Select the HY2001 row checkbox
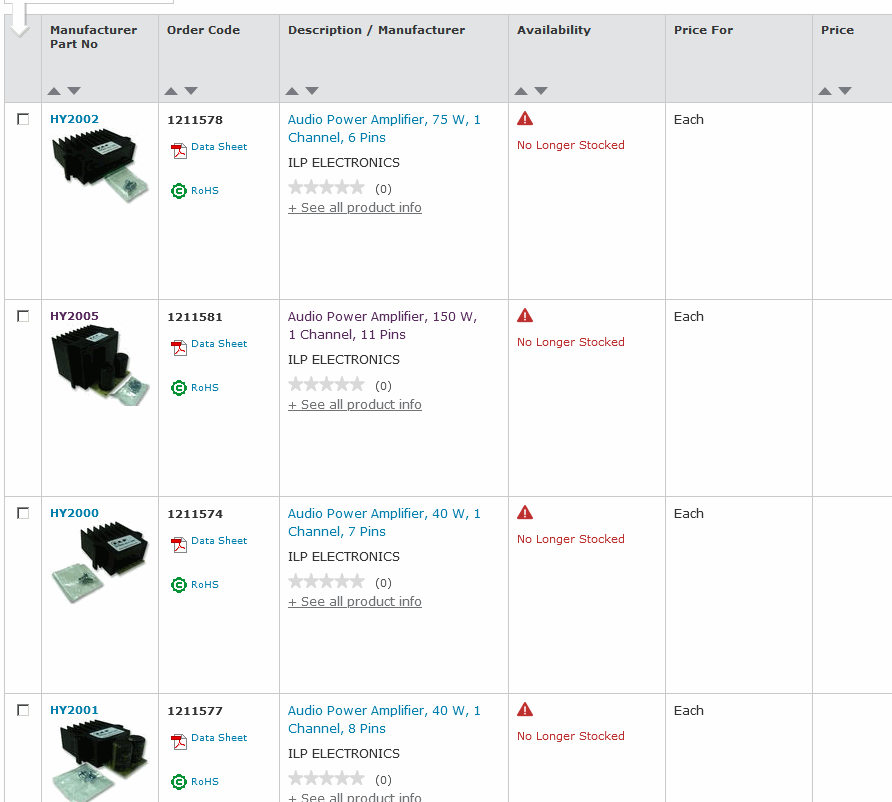892x802 pixels. (23, 710)
